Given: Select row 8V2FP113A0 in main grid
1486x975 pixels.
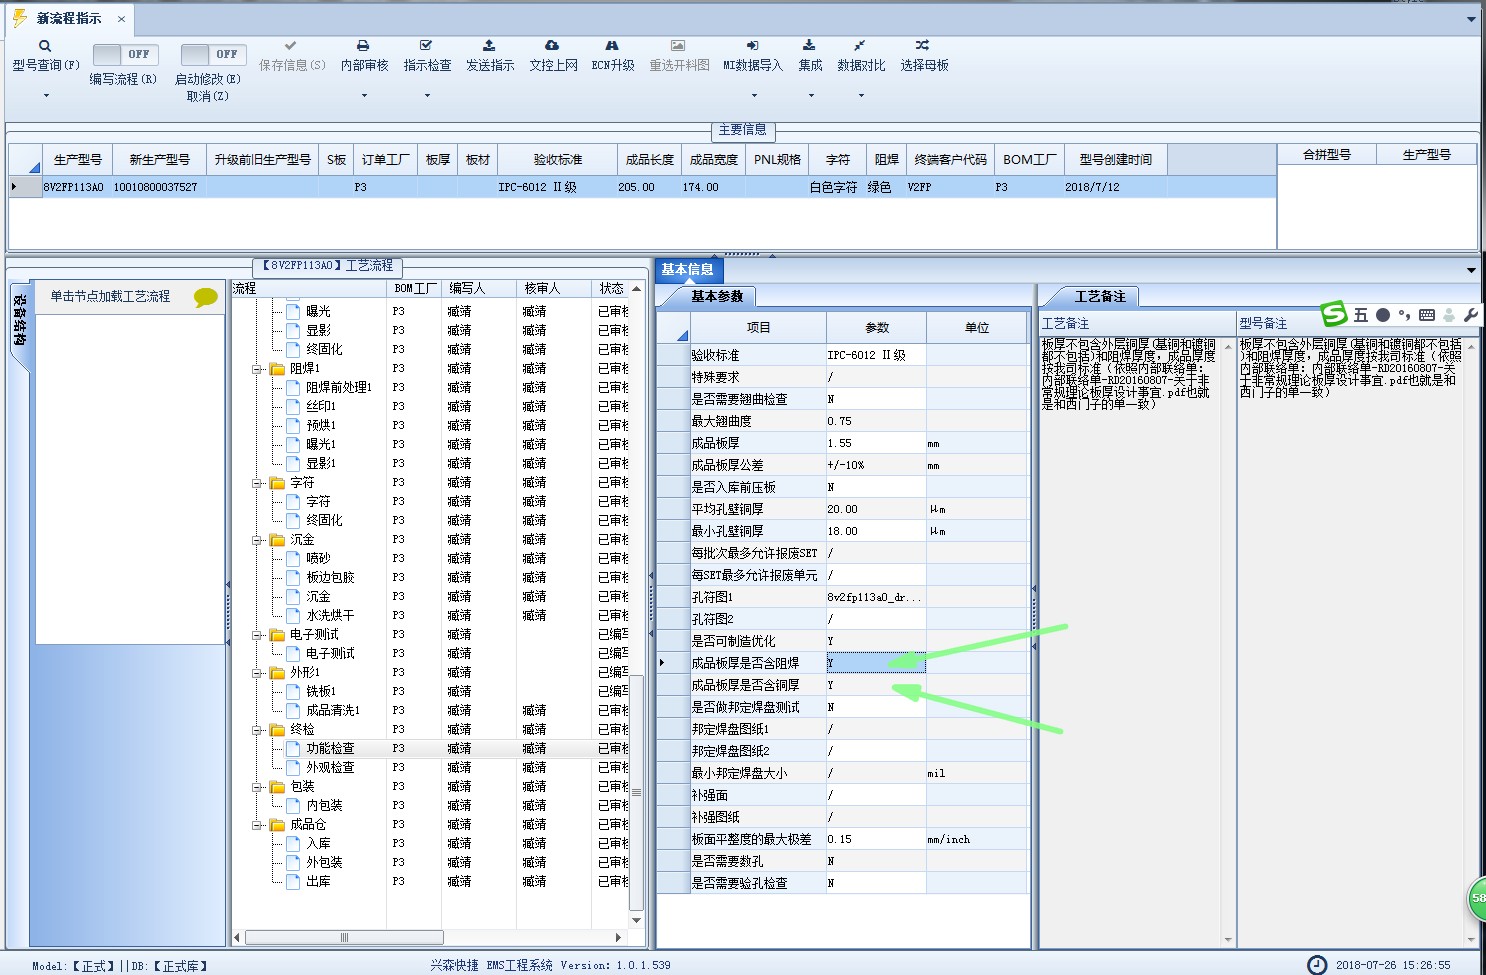Looking at the screenshot, I should [642, 187].
